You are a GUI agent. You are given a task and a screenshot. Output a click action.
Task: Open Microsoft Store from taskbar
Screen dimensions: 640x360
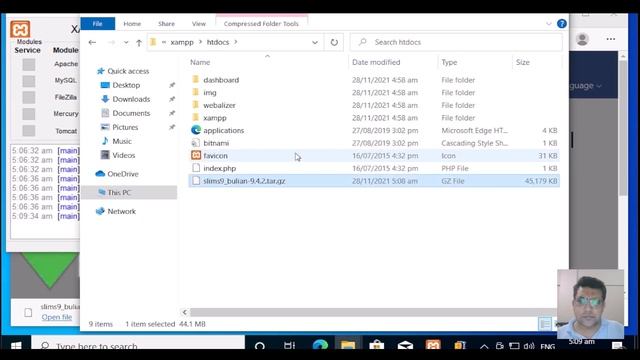tap(376, 345)
